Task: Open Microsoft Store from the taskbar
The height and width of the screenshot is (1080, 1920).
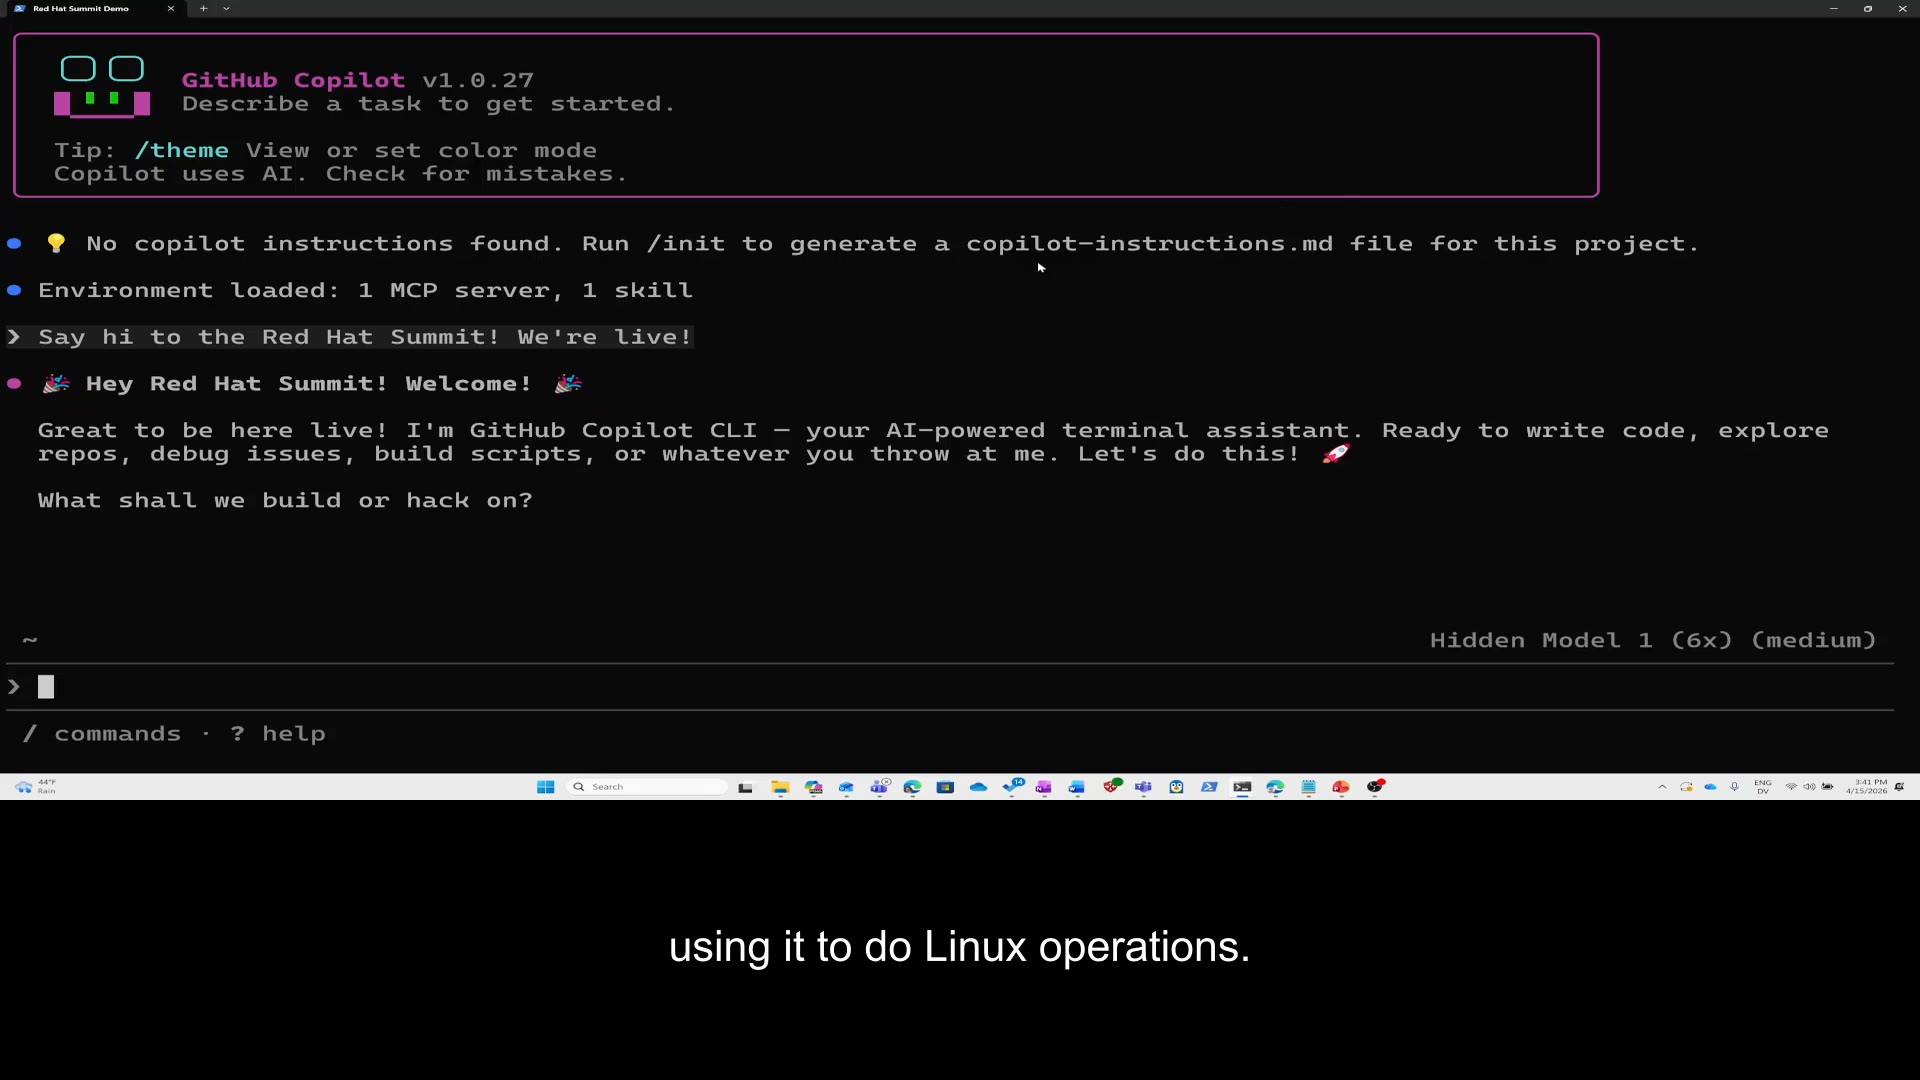Action: pyautogui.click(x=945, y=787)
